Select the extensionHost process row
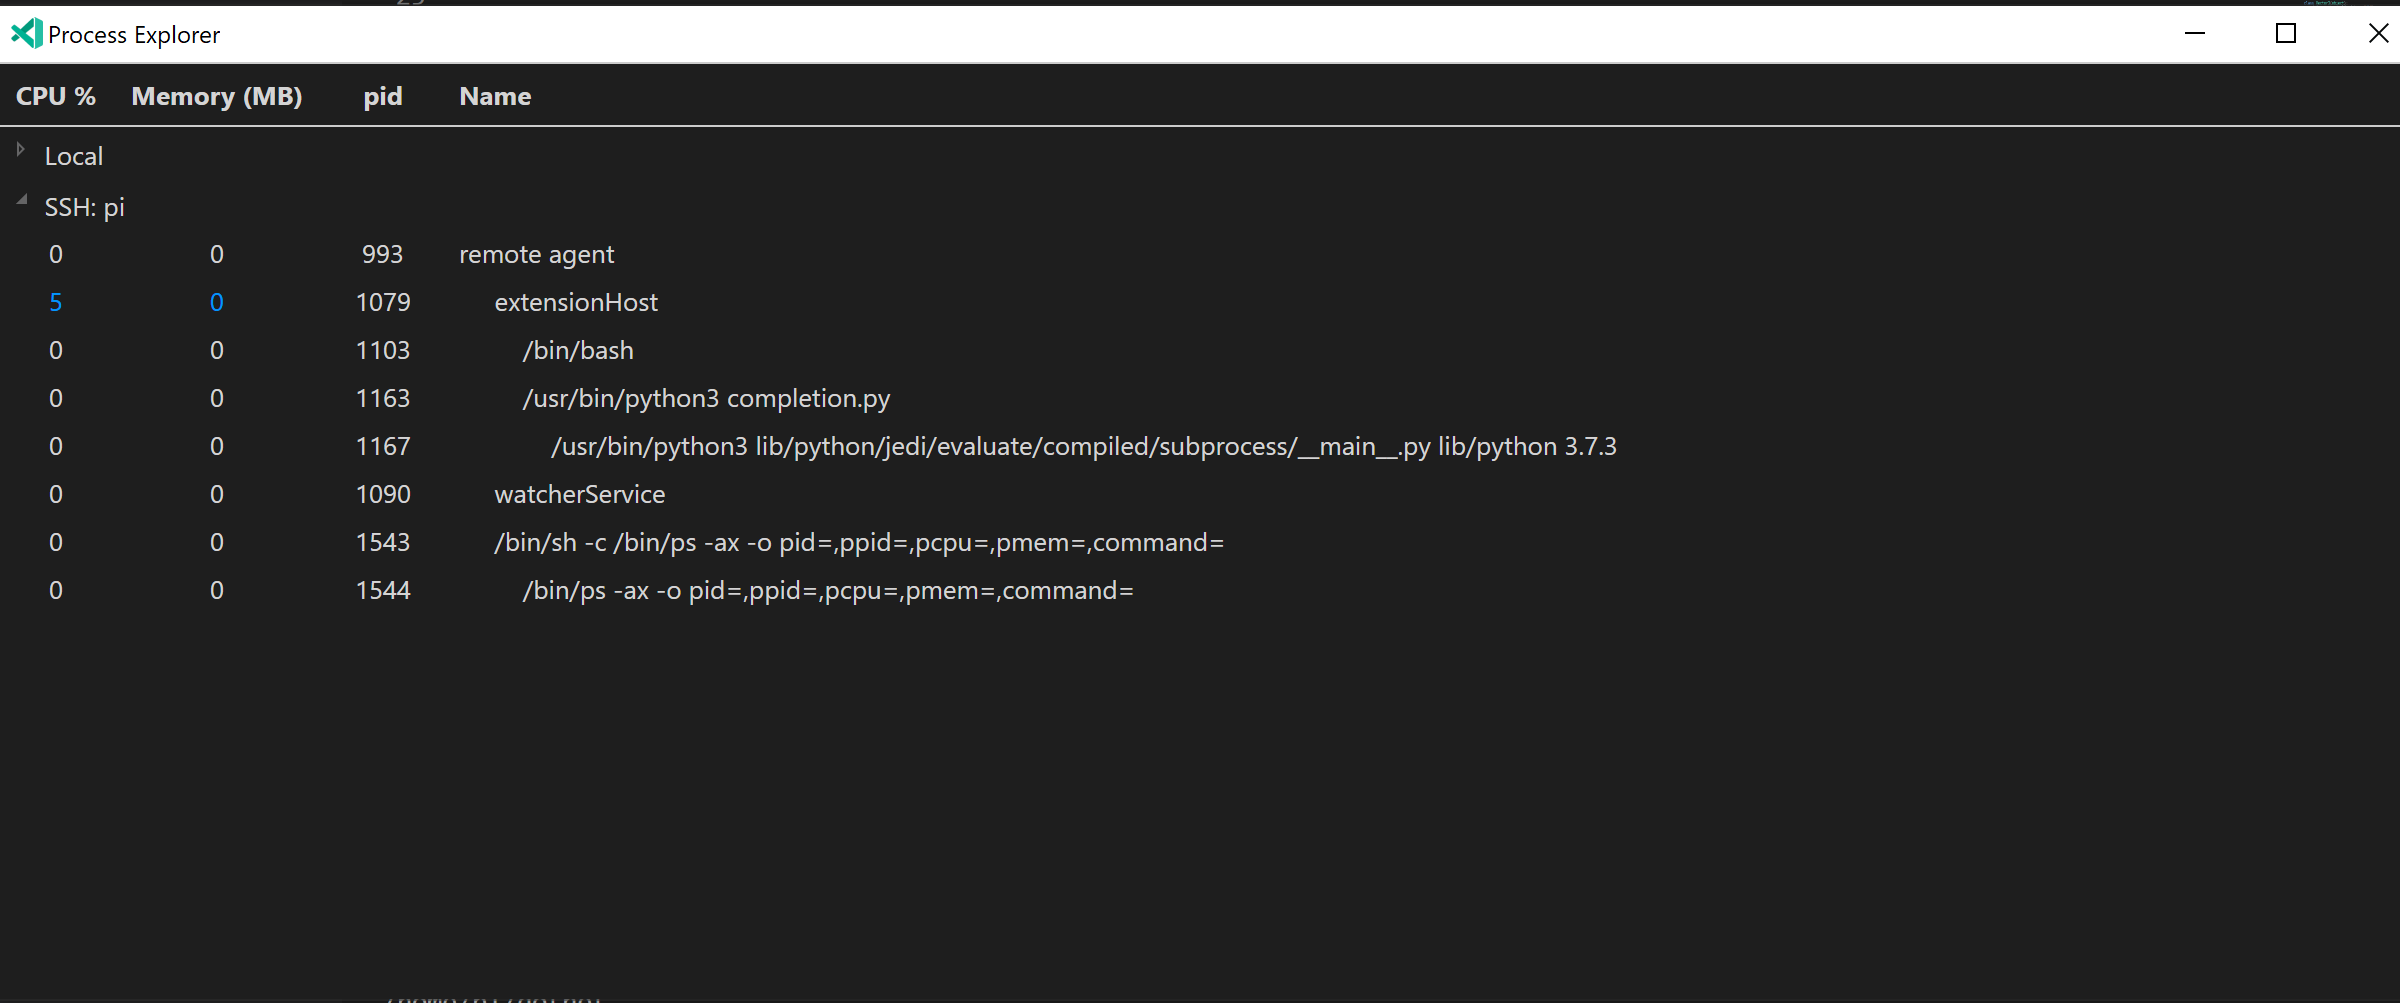 [x=576, y=302]
